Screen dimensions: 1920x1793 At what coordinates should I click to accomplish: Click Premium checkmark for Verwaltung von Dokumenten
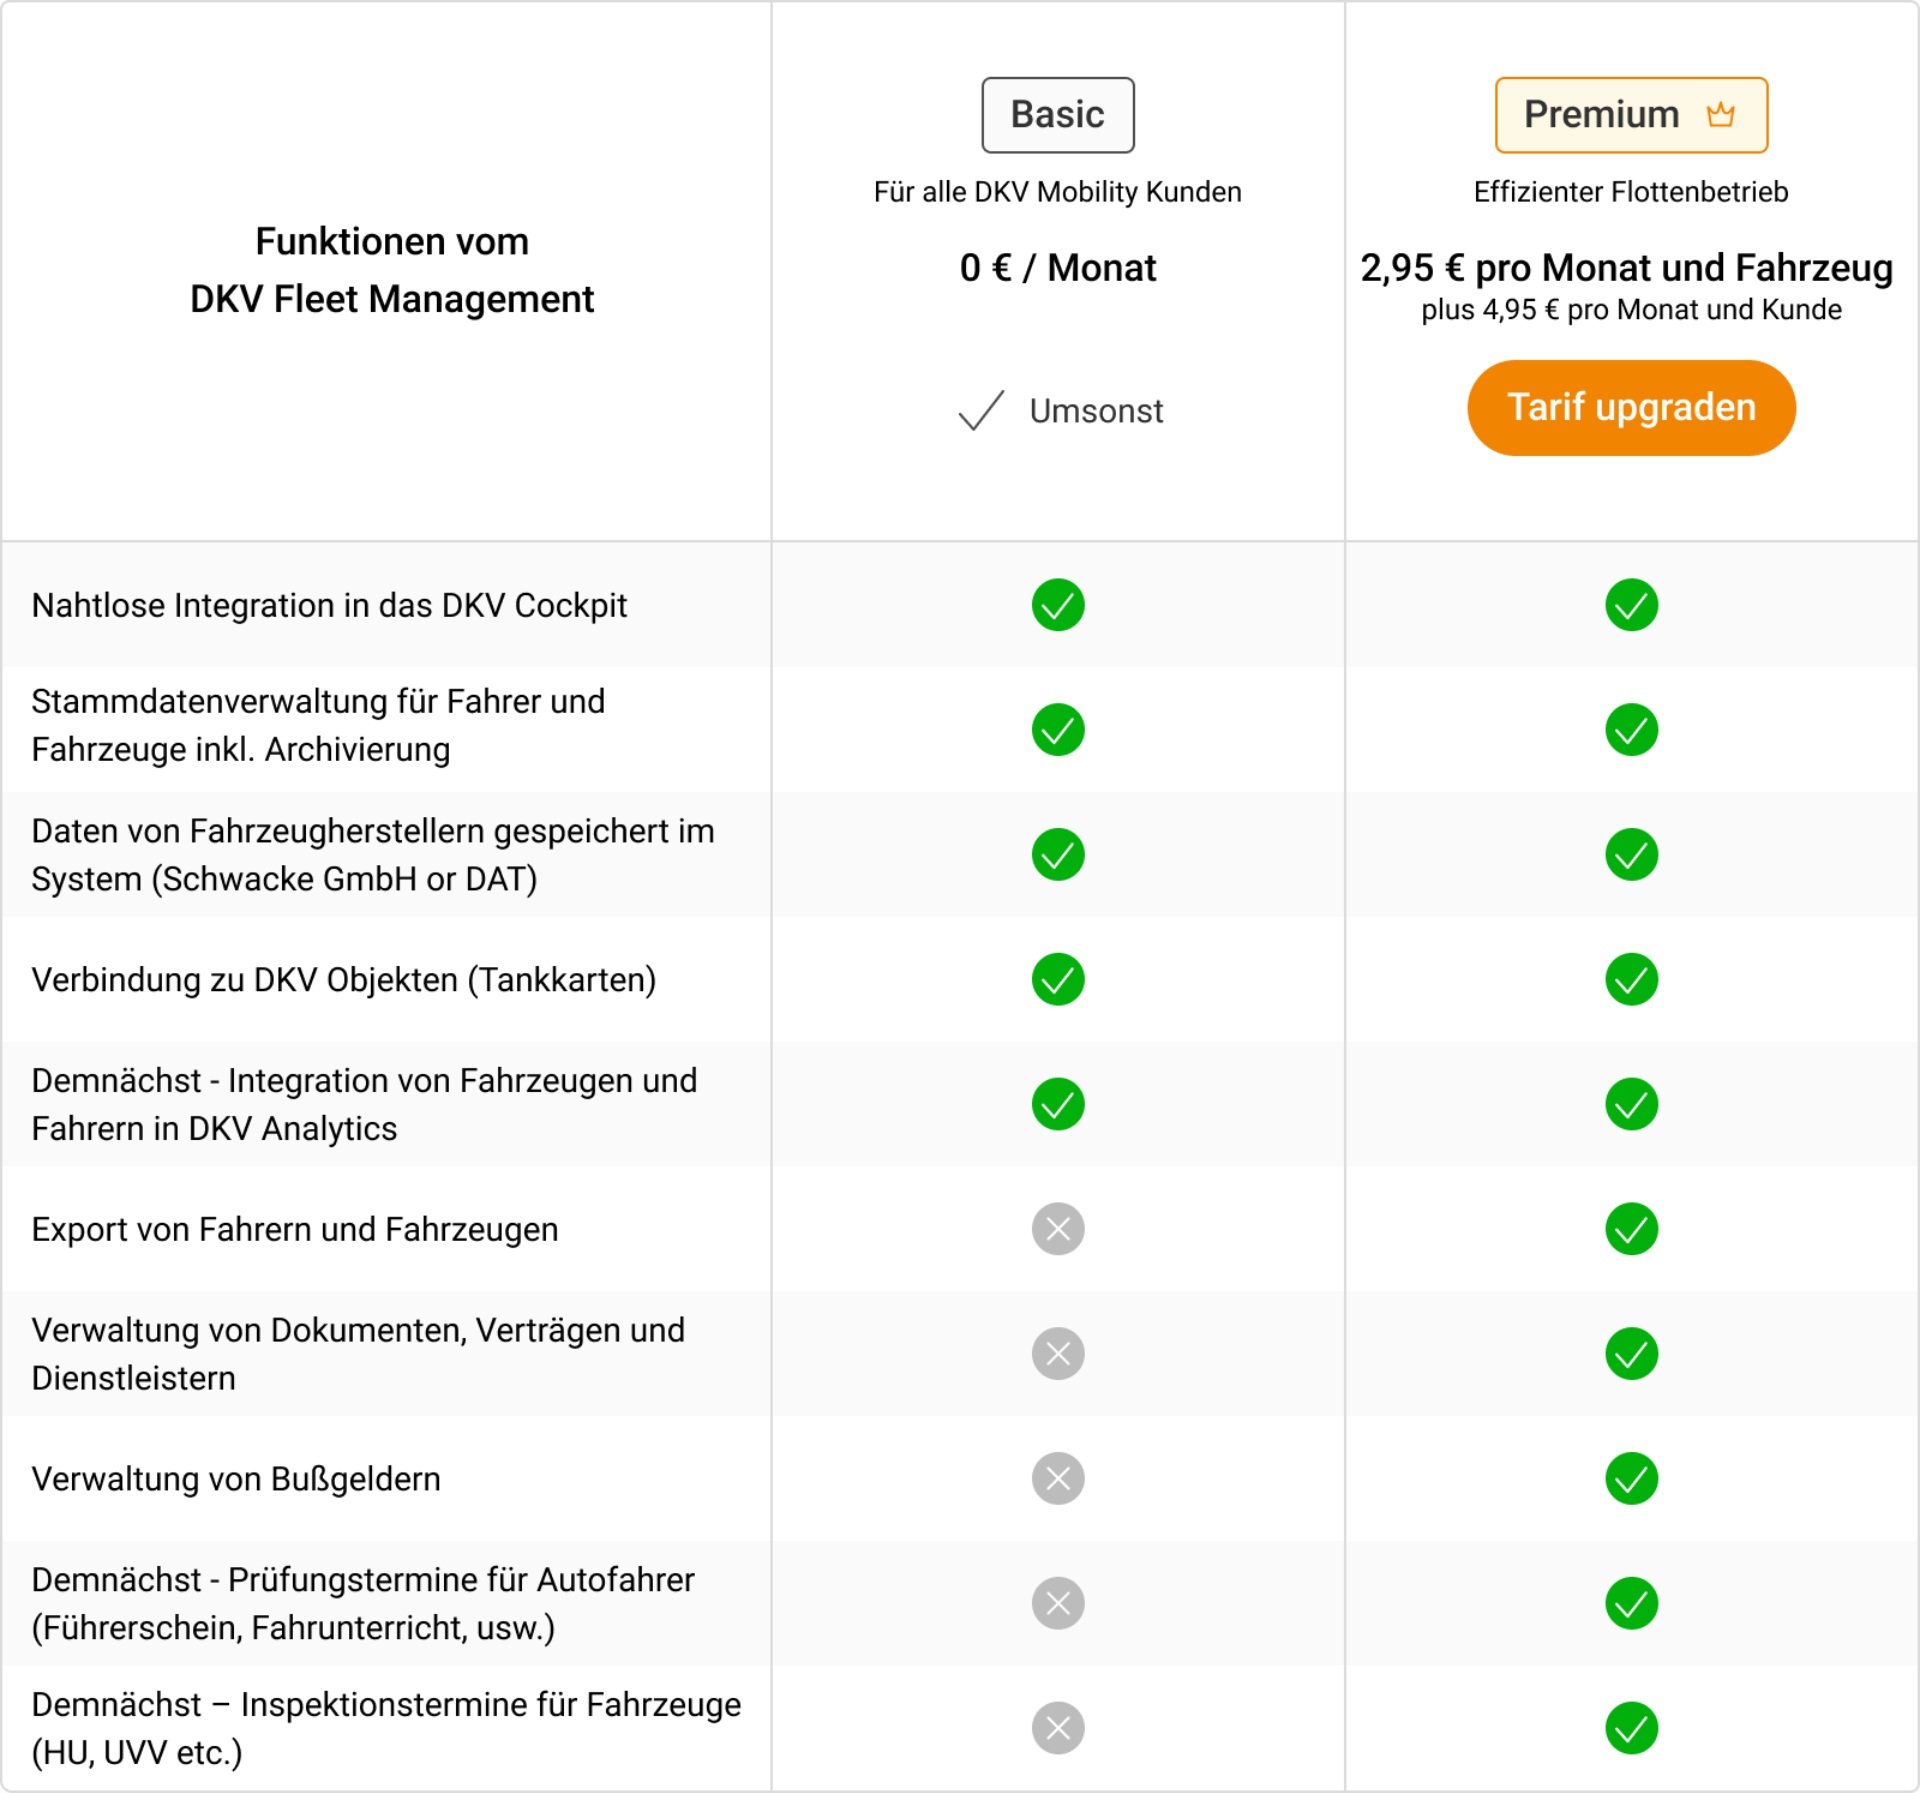(x=1631, y=1354)
